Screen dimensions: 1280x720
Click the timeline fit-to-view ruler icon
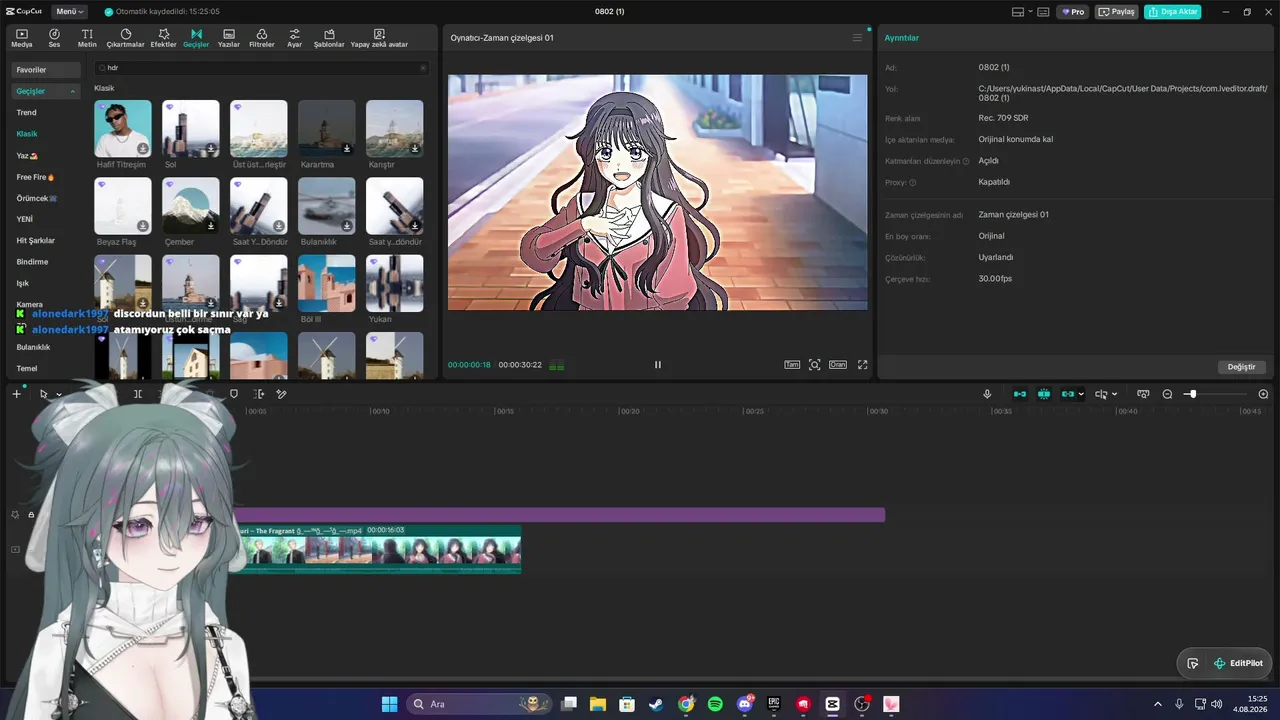point(1143,394)
